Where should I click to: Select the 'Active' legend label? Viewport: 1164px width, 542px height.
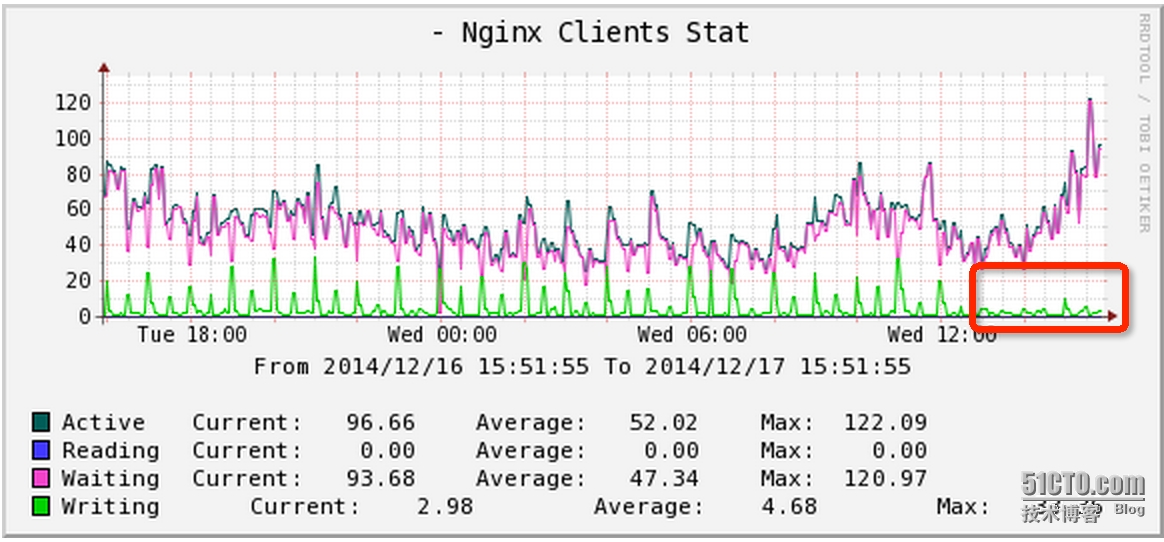(x=103, y=422)
